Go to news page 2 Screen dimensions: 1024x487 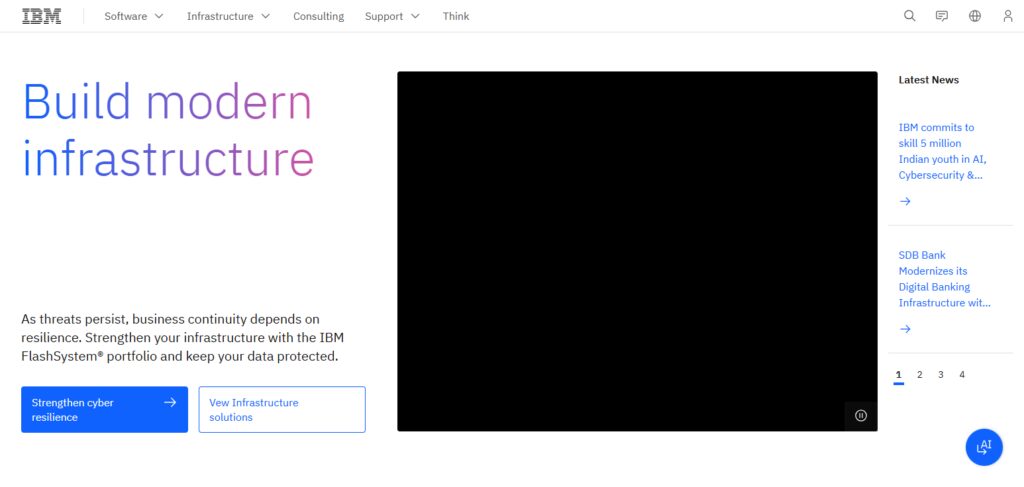pyautogui.click(x=920, y=375)
